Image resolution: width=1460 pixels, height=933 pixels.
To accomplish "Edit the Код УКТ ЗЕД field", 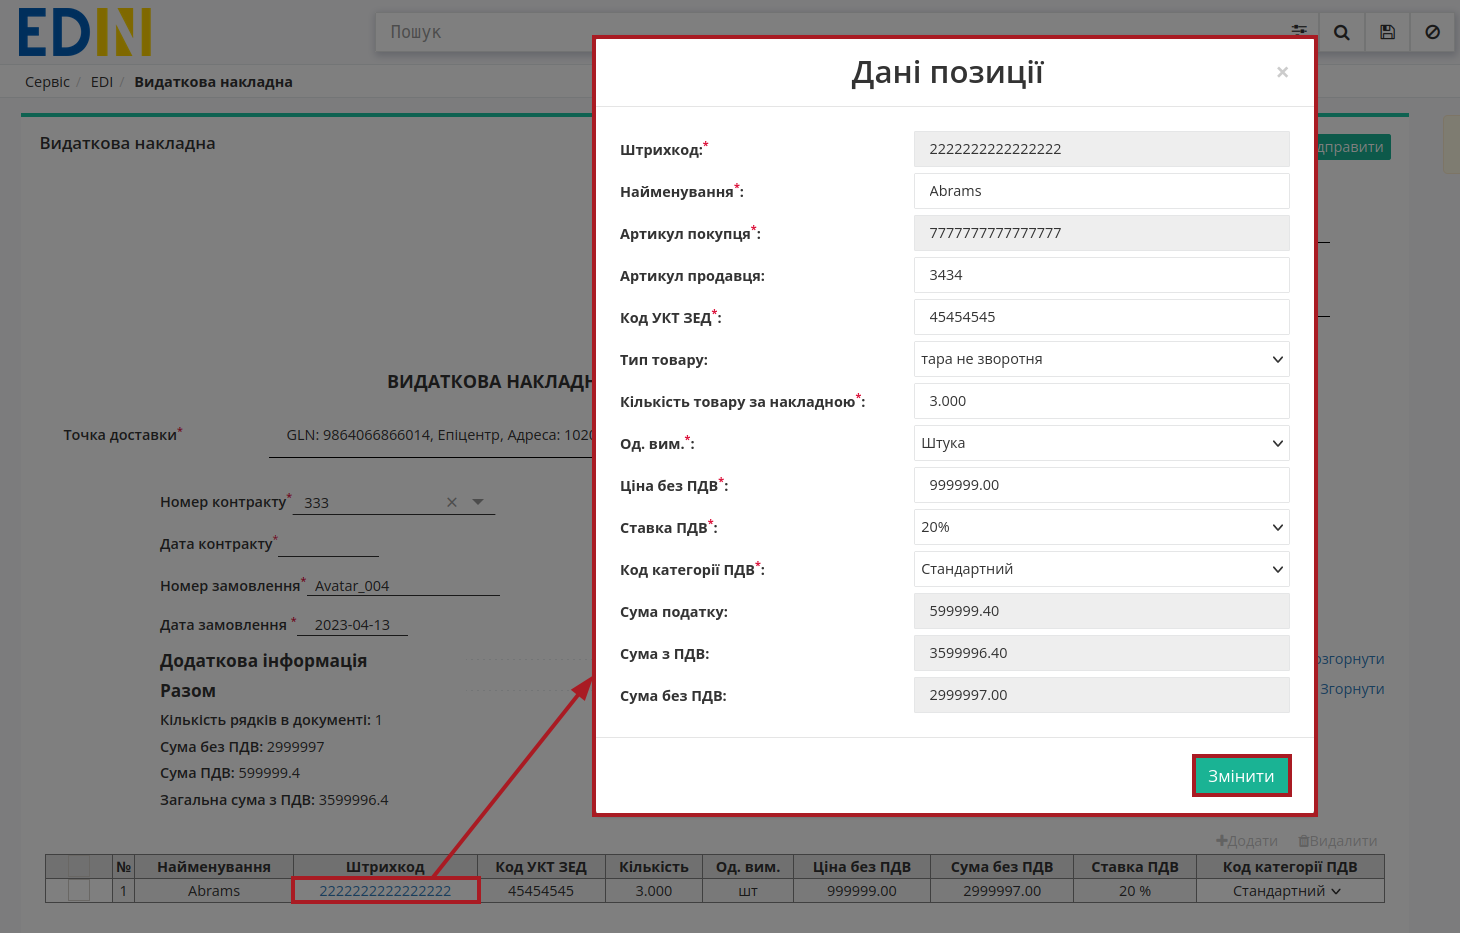I will pos(1101,317).
